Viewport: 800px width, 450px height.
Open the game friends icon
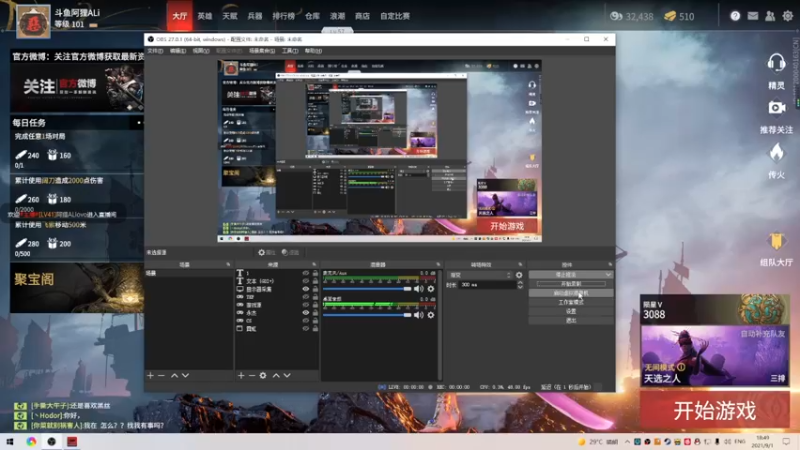coord(770,16)
